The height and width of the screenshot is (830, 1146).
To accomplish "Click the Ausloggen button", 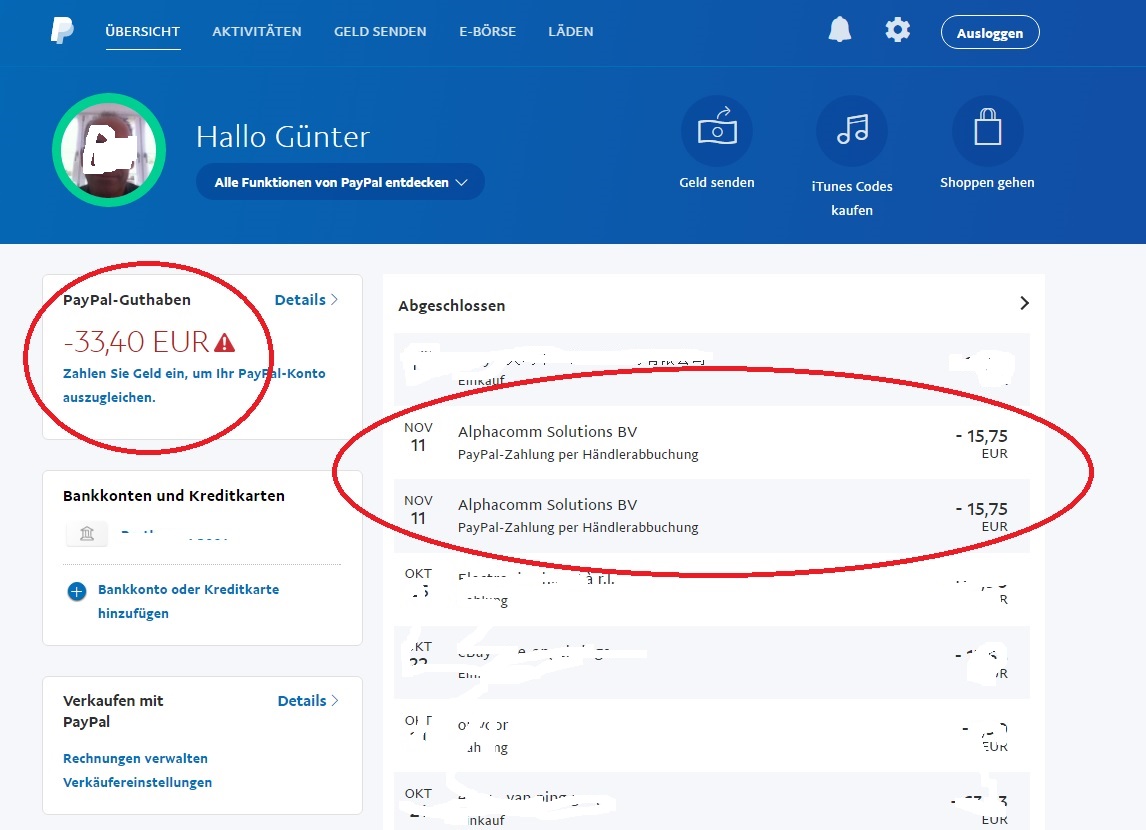I will 990,33.
